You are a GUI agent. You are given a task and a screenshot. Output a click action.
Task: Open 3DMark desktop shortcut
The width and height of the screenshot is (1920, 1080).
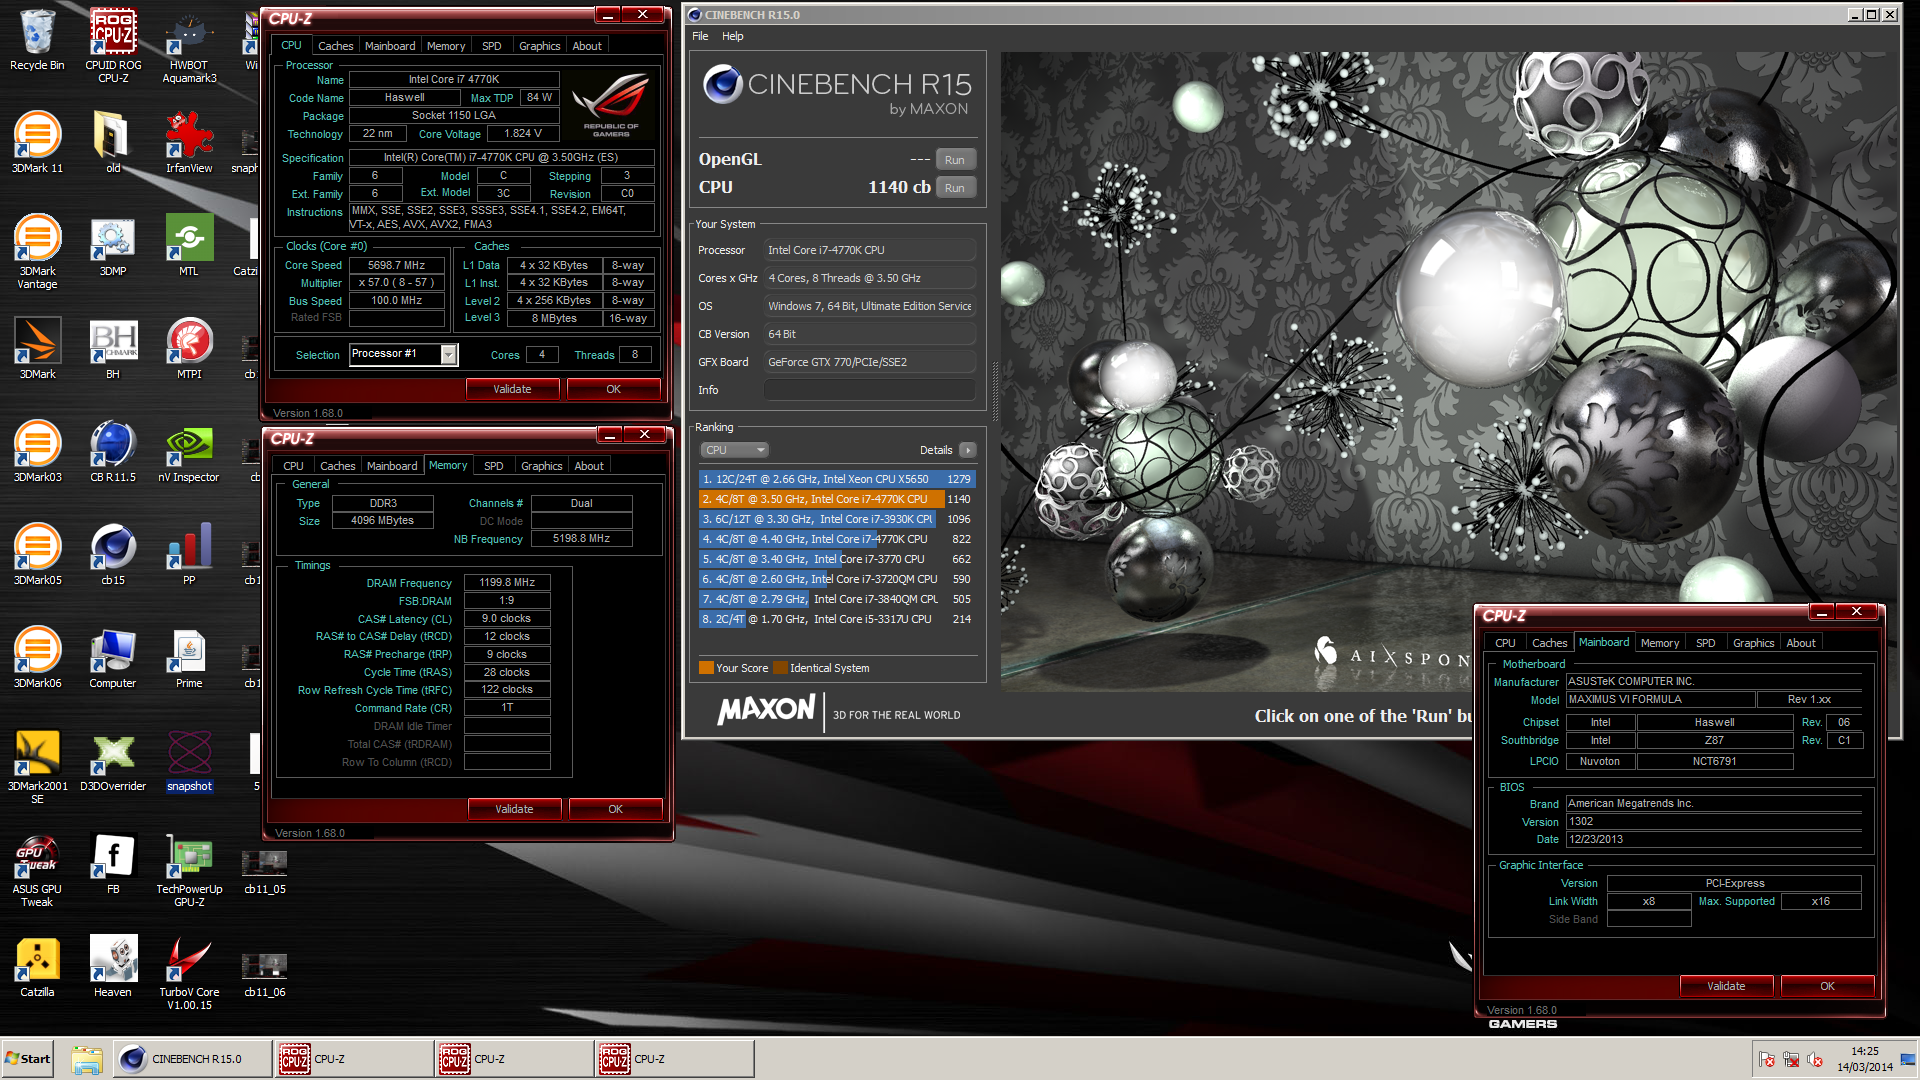click(x=37, y=349)
